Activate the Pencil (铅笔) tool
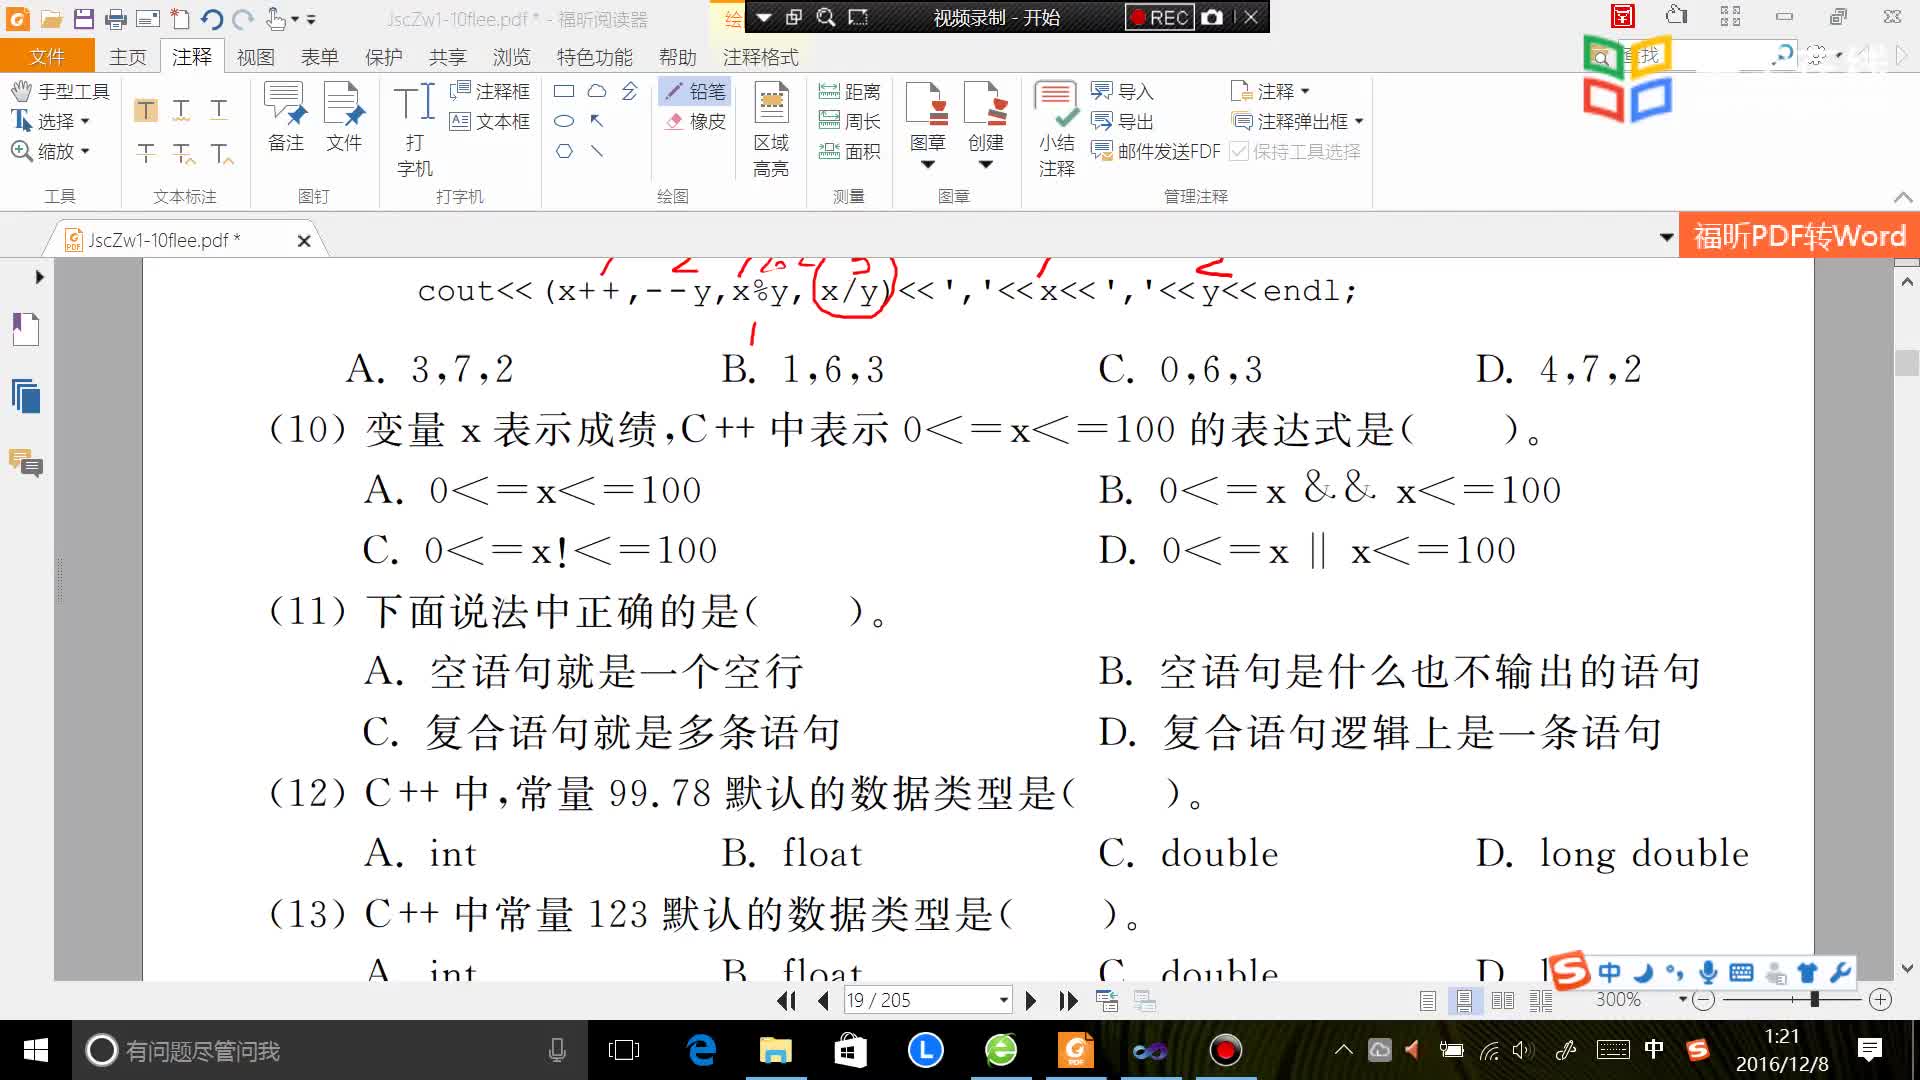The width and height of the screenshot is (1920, 1080). click(695, 91)
